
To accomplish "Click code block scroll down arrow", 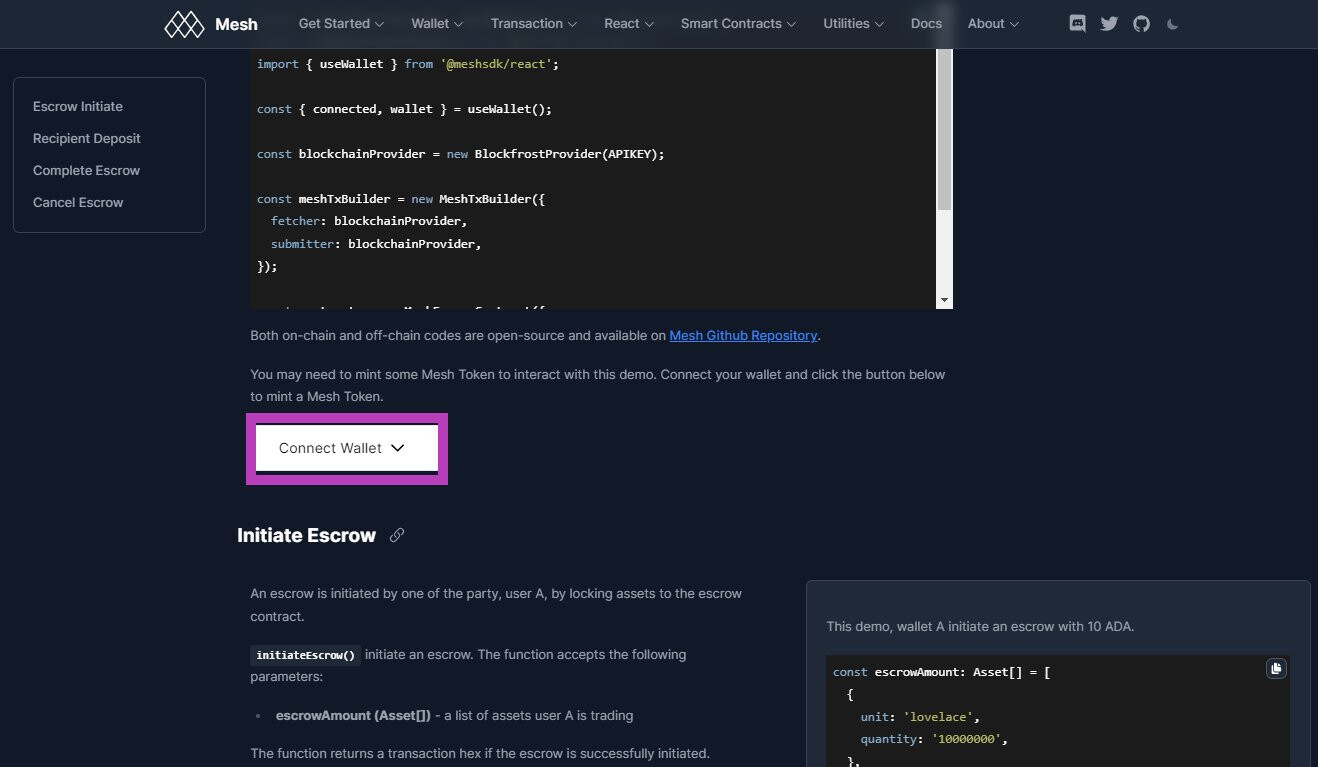I will point(944,300).
